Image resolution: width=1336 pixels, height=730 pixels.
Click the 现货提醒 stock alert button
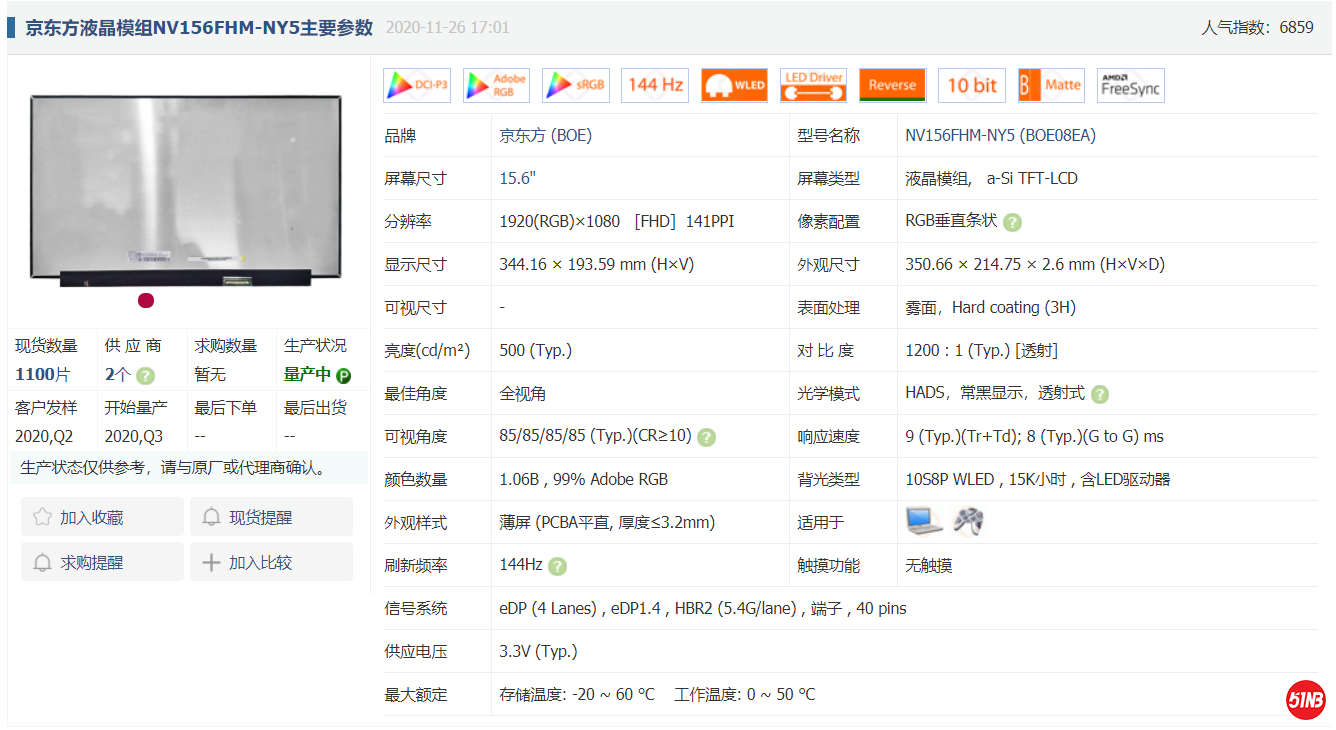tap(271, 517)
